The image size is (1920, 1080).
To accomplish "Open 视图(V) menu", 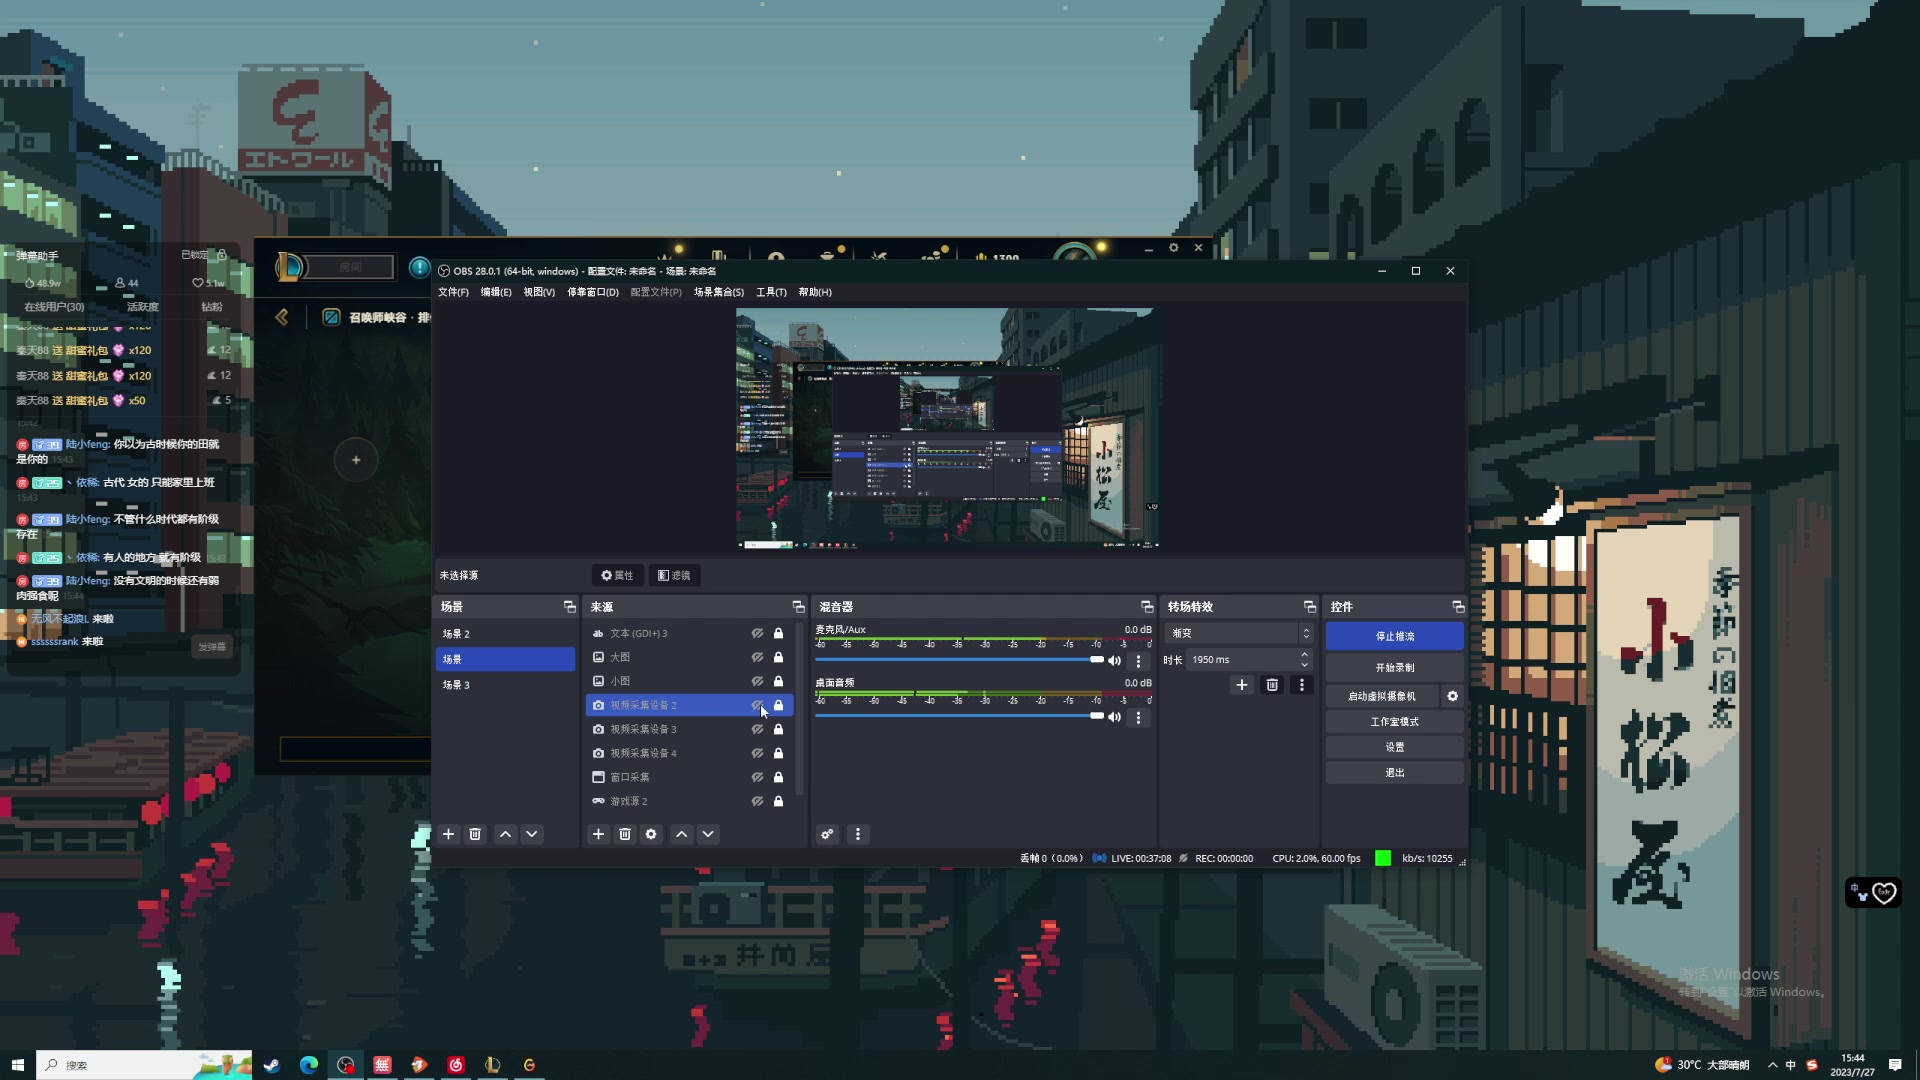I will point(539,292).
